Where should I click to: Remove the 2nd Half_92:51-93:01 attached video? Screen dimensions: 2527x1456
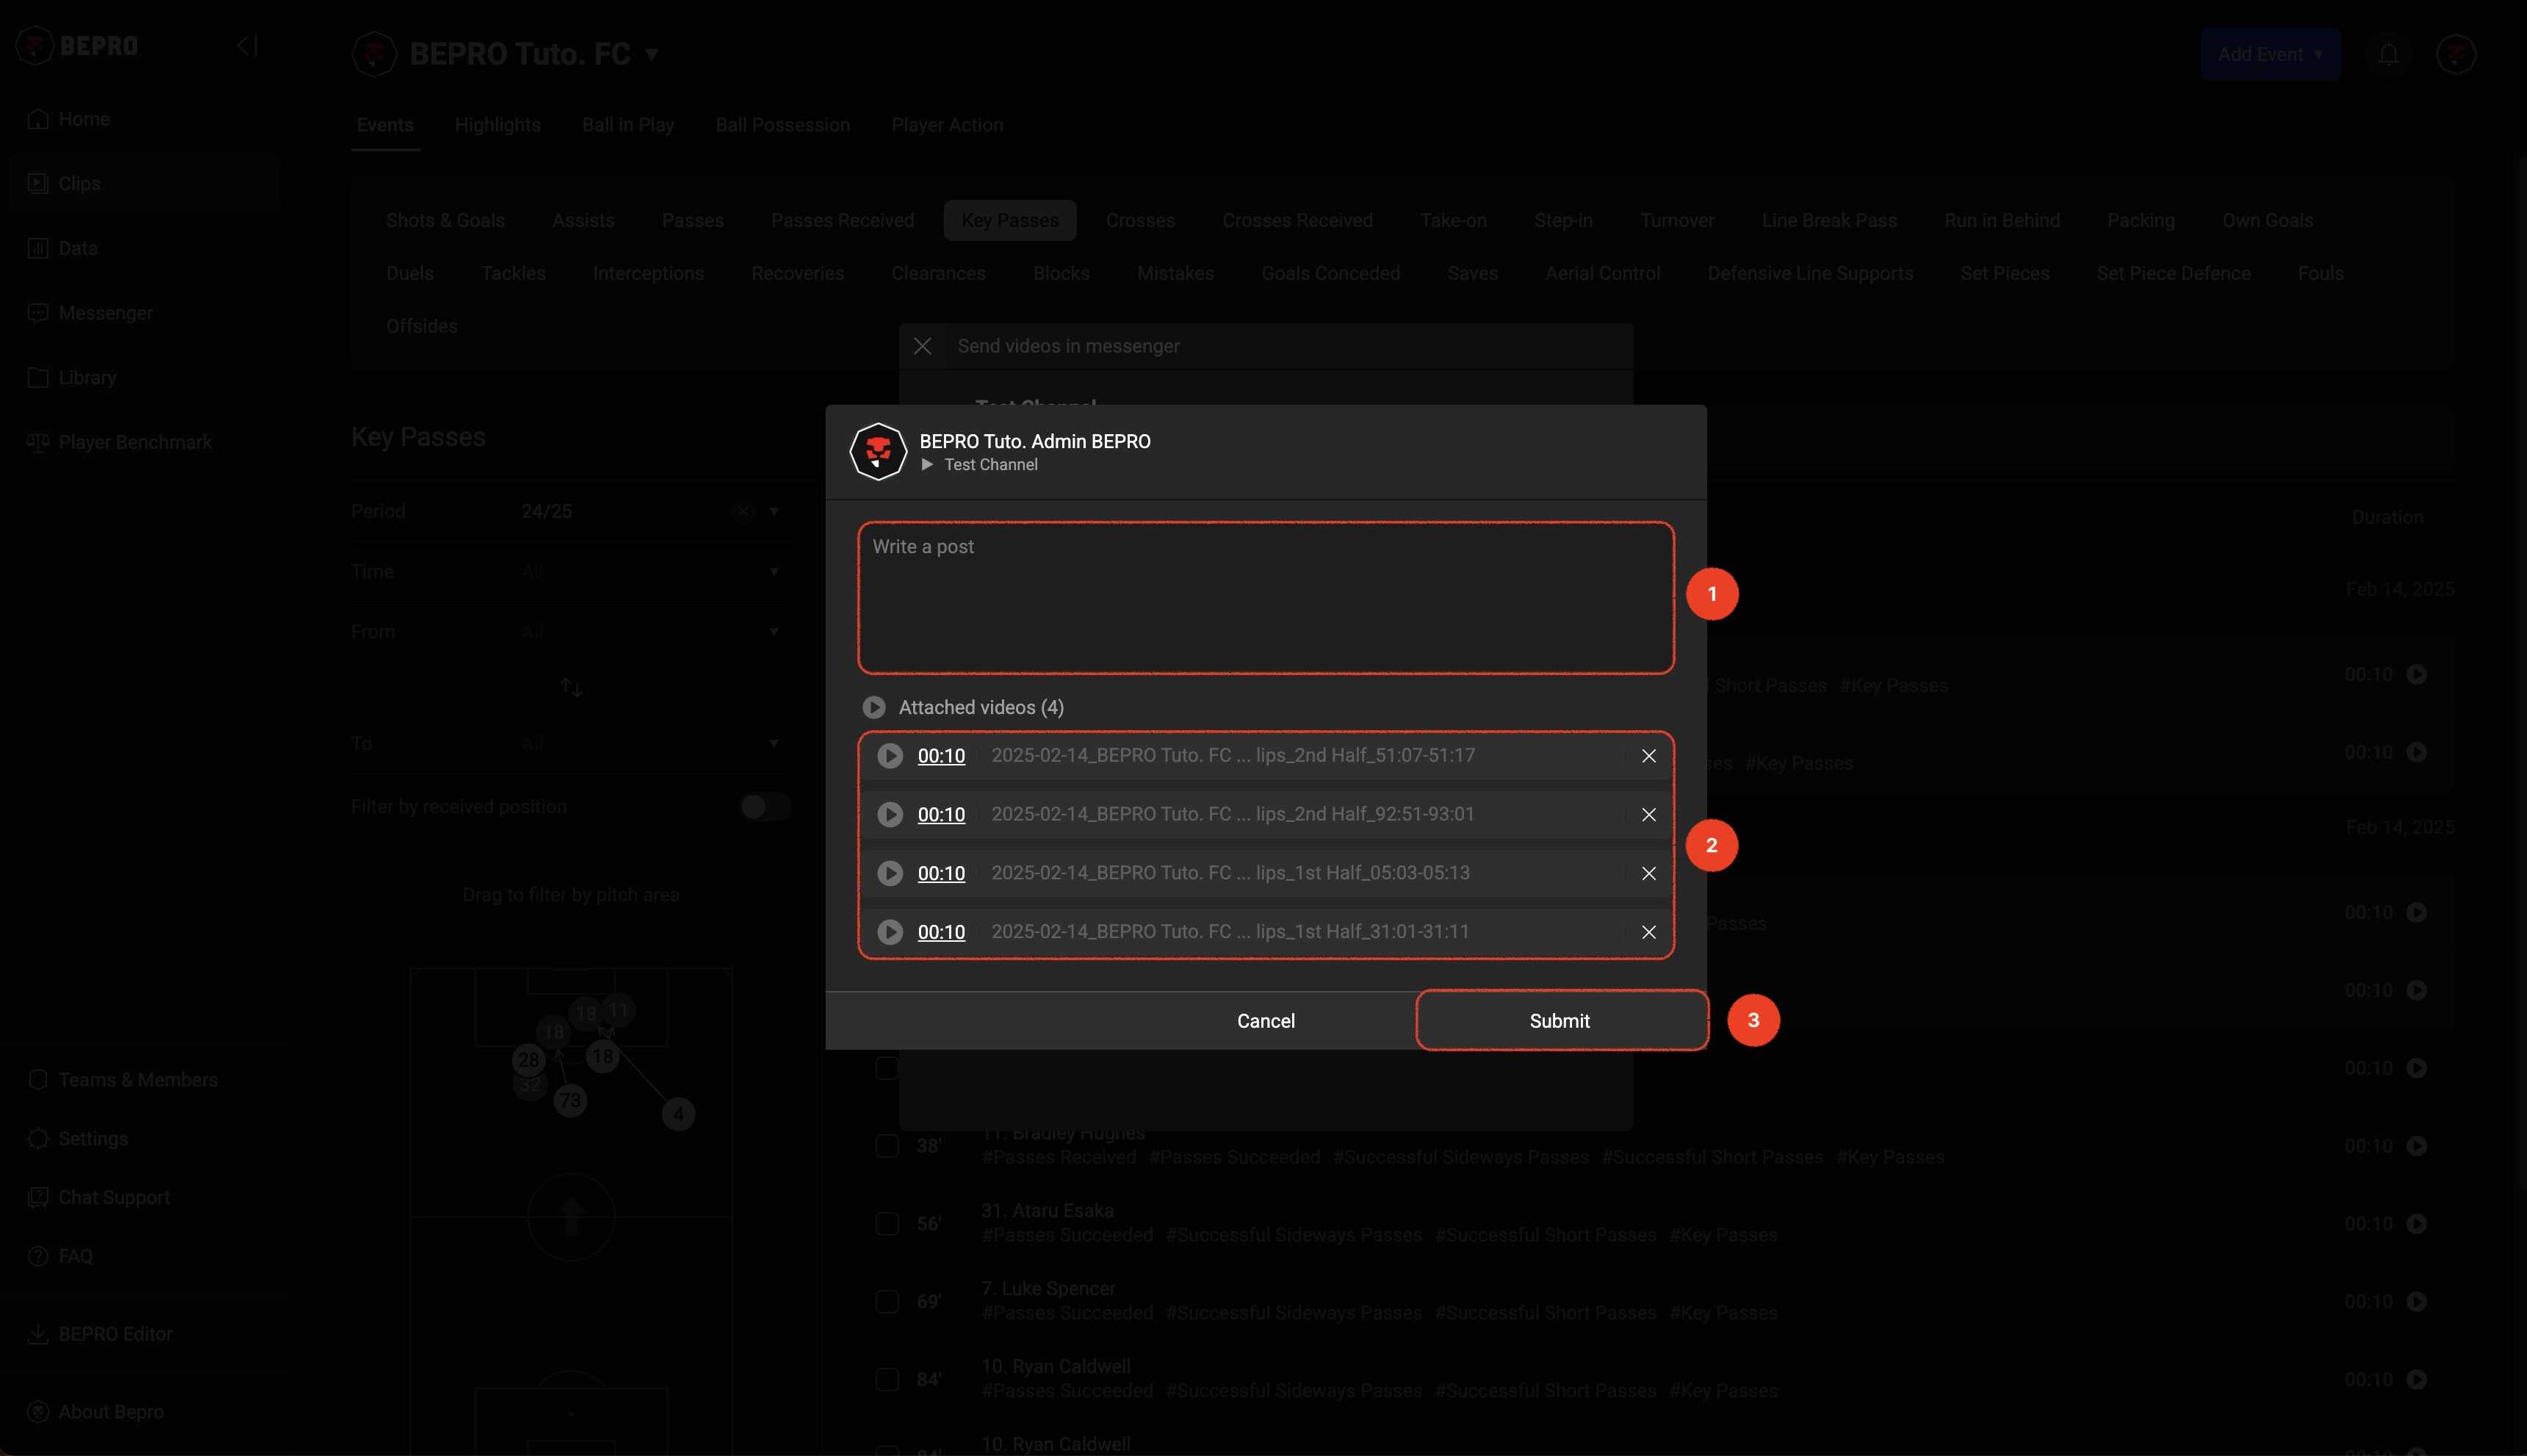pos(1648,815)
